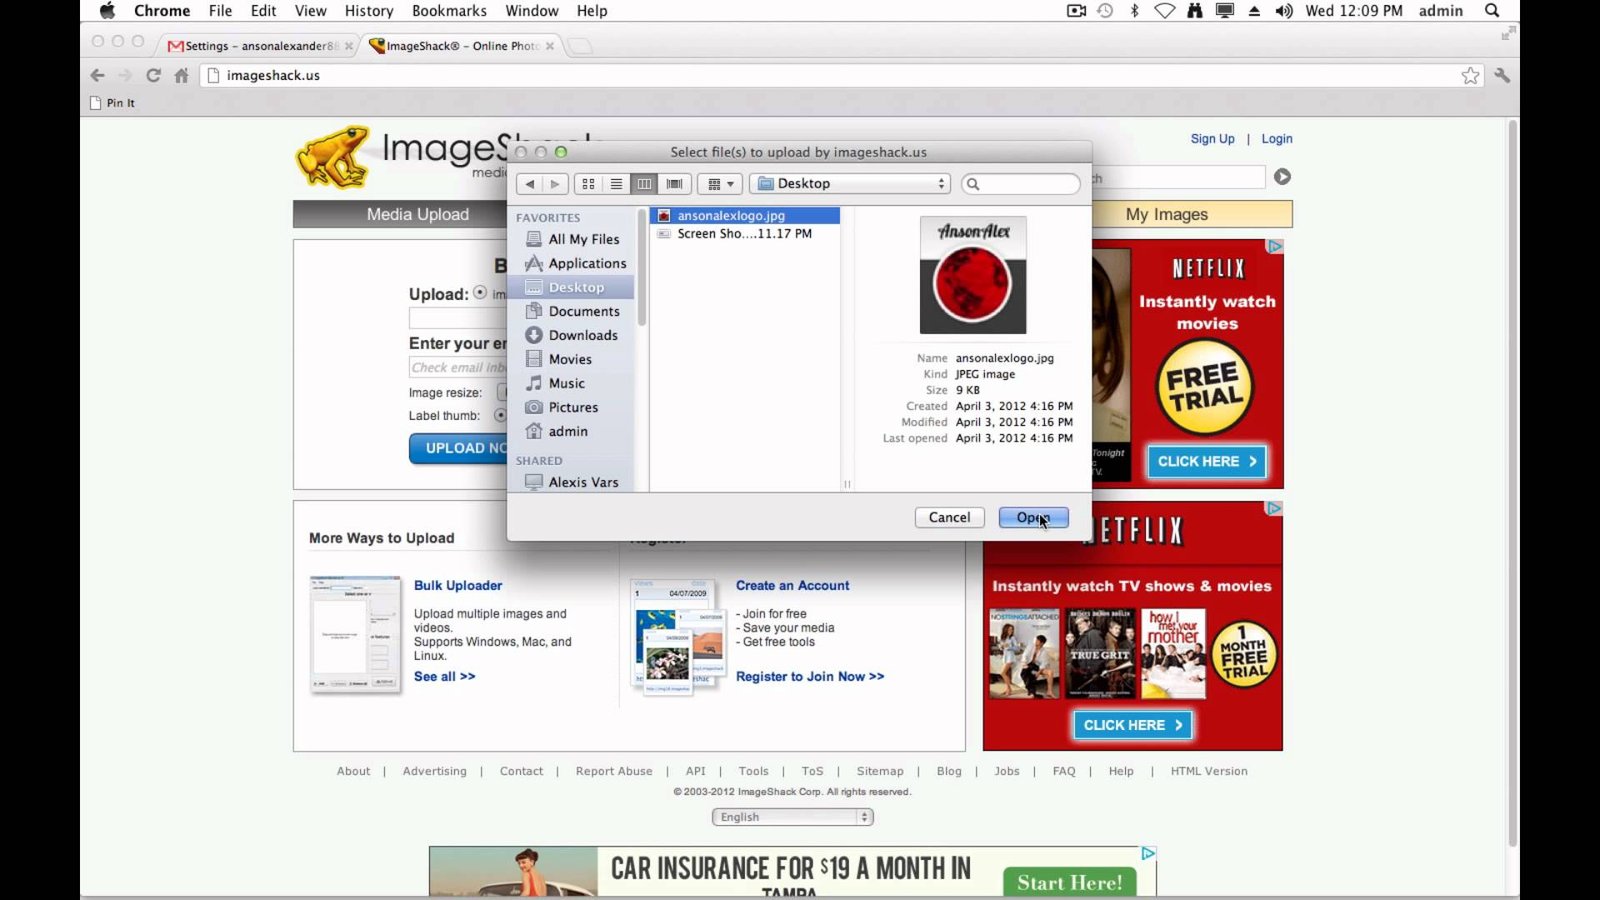The height and width of the screenshot is (900, 1600).
Task: Click Chrome back navigation arrow
Action: coord(97,75)
